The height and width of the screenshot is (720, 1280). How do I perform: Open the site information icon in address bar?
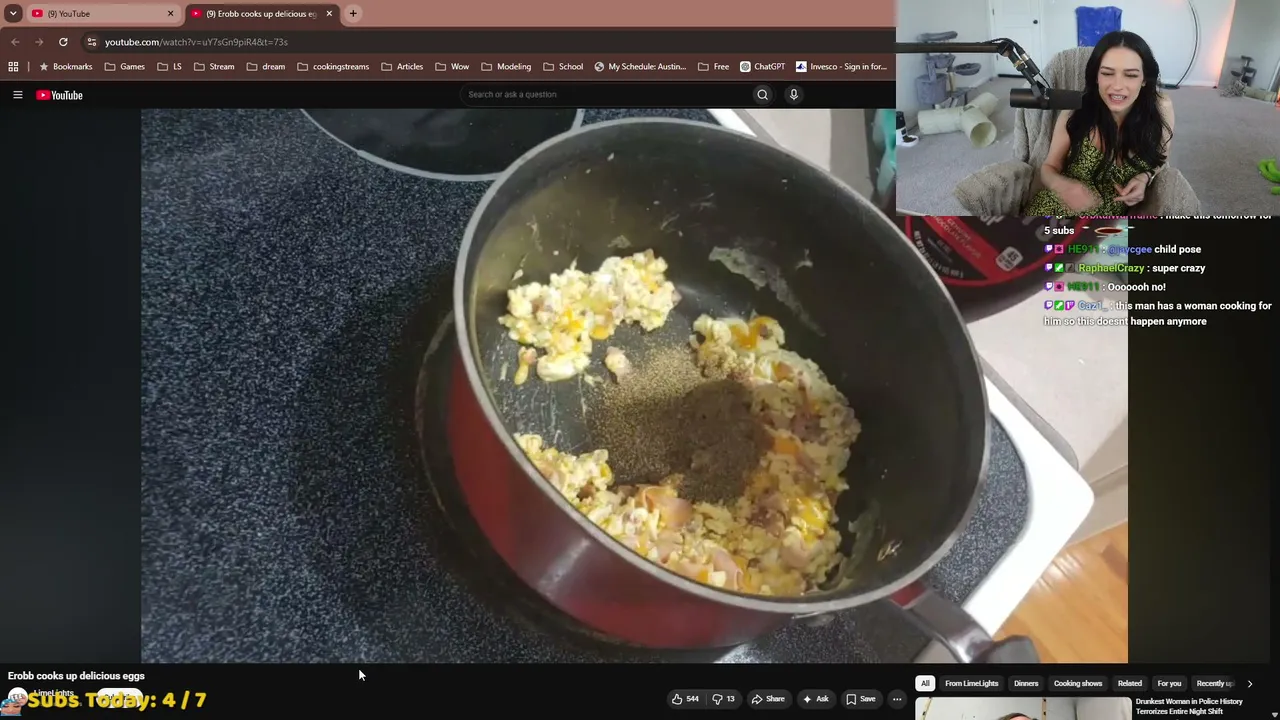tap(91, 42)
